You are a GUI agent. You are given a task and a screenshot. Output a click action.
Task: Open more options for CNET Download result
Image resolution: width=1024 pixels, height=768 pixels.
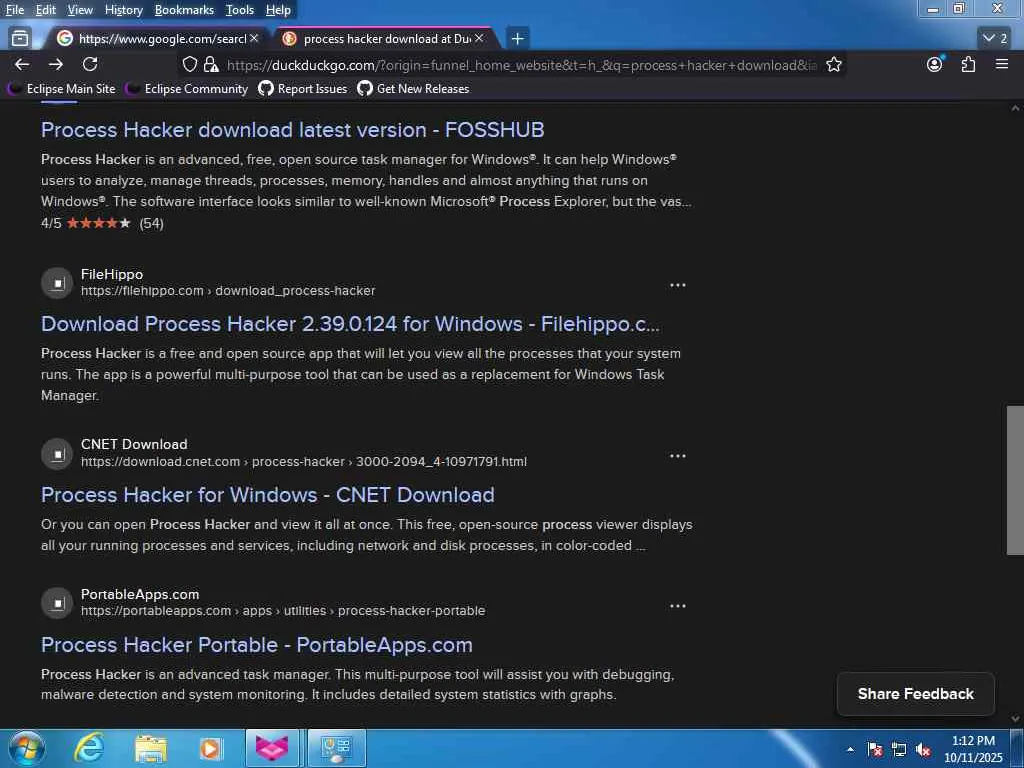coord(678,456)
